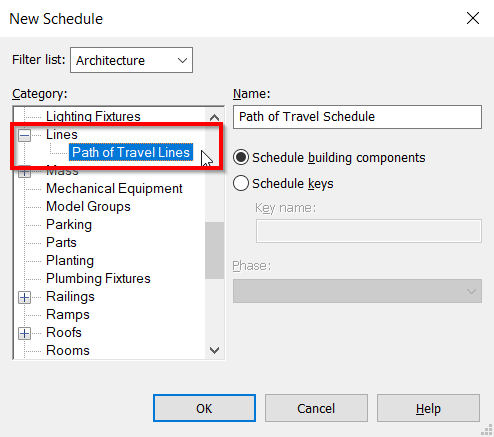Select Mechanical Equipment in category list
Screen dimensions: 494x437
point(114,189)
